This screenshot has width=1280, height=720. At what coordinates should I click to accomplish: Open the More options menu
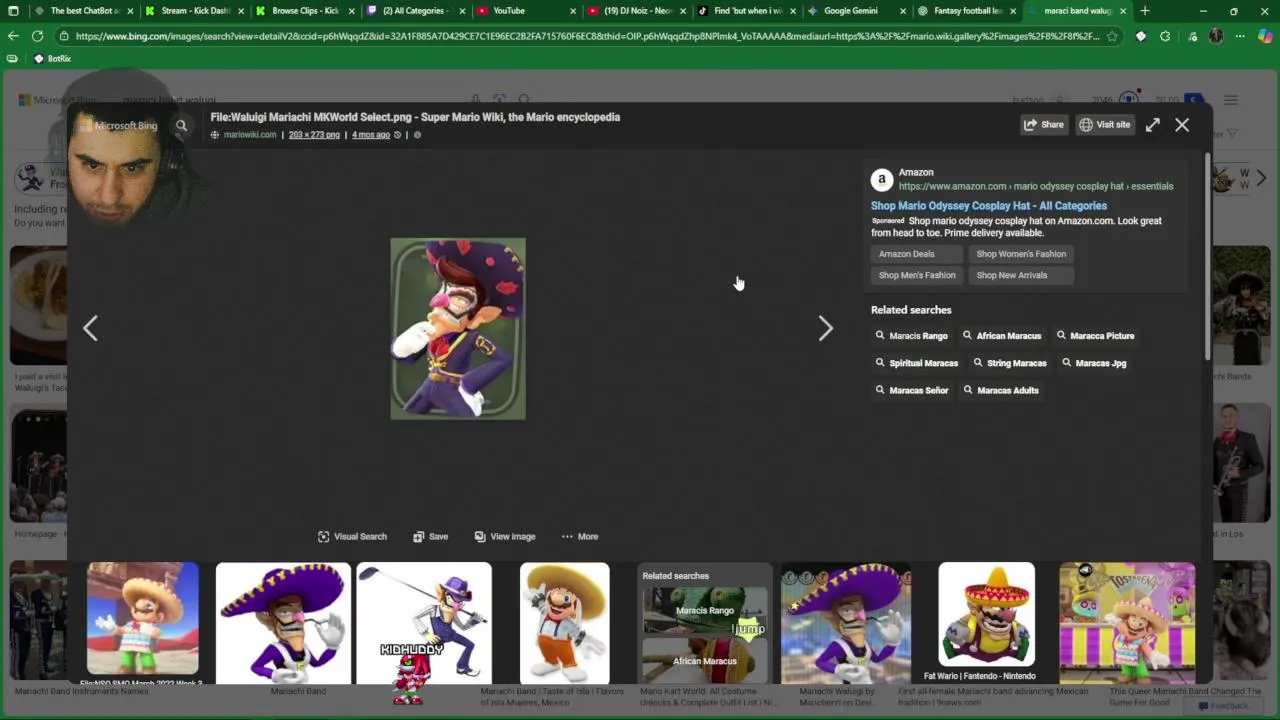pos(580,537)
